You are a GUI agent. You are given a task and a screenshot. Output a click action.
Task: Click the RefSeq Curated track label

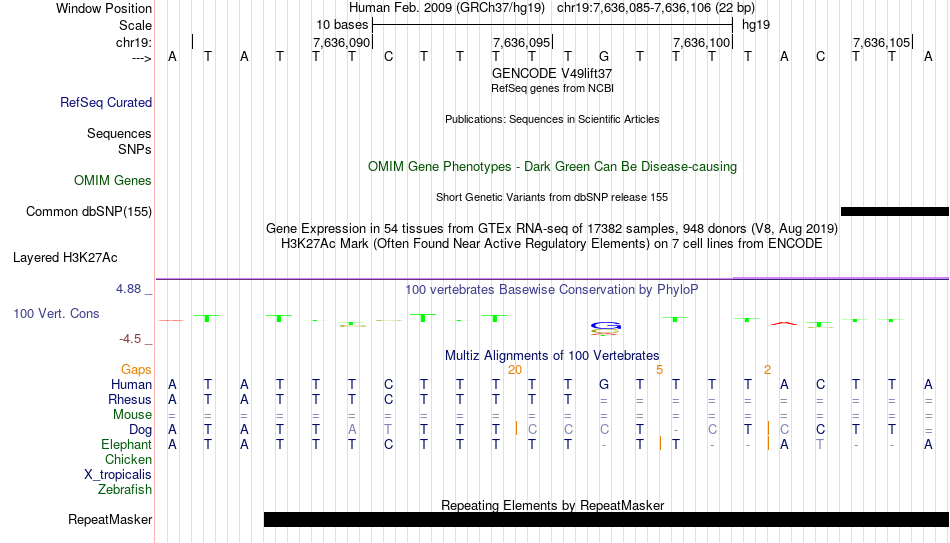point(106,102)
